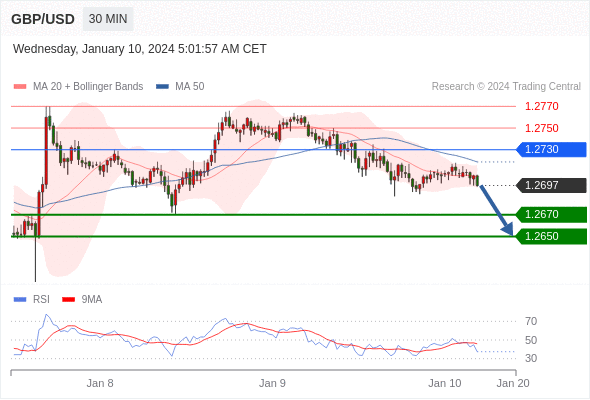Click the green 1.2670 support tag
Viewport: 590px width, 400px height.
551,214
